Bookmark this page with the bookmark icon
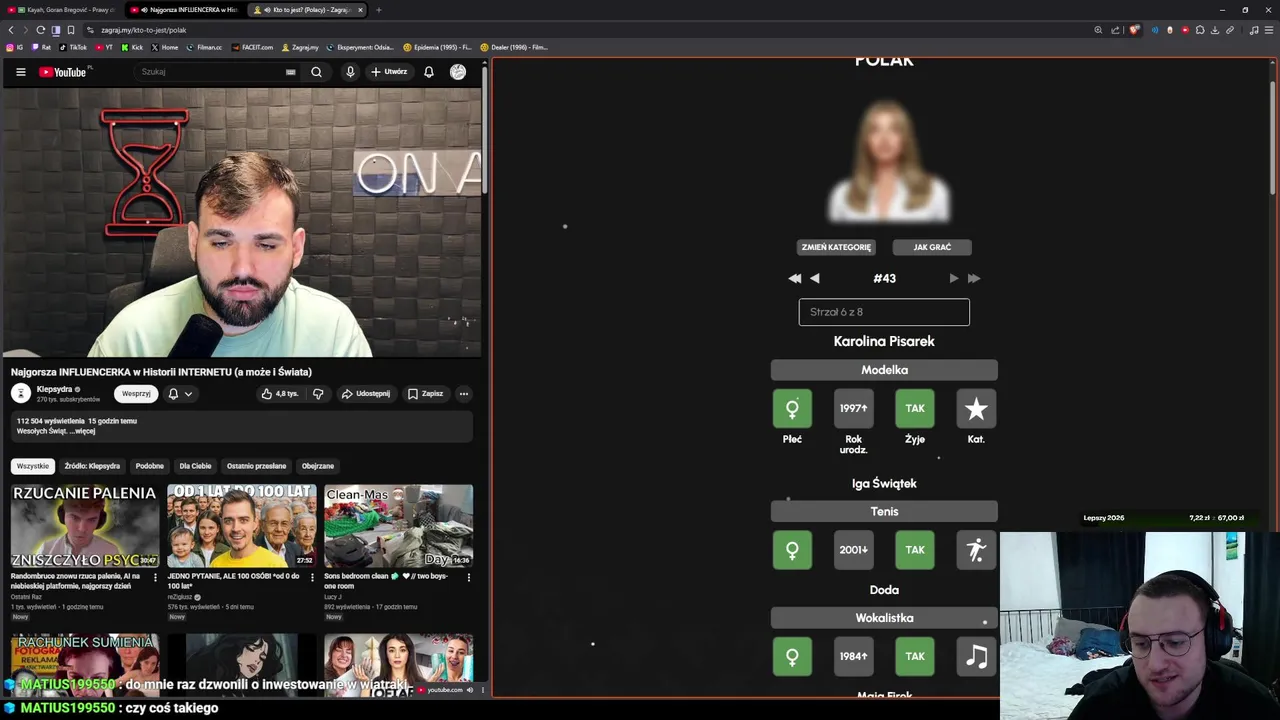1280x720 pixels. click(71, 30)
